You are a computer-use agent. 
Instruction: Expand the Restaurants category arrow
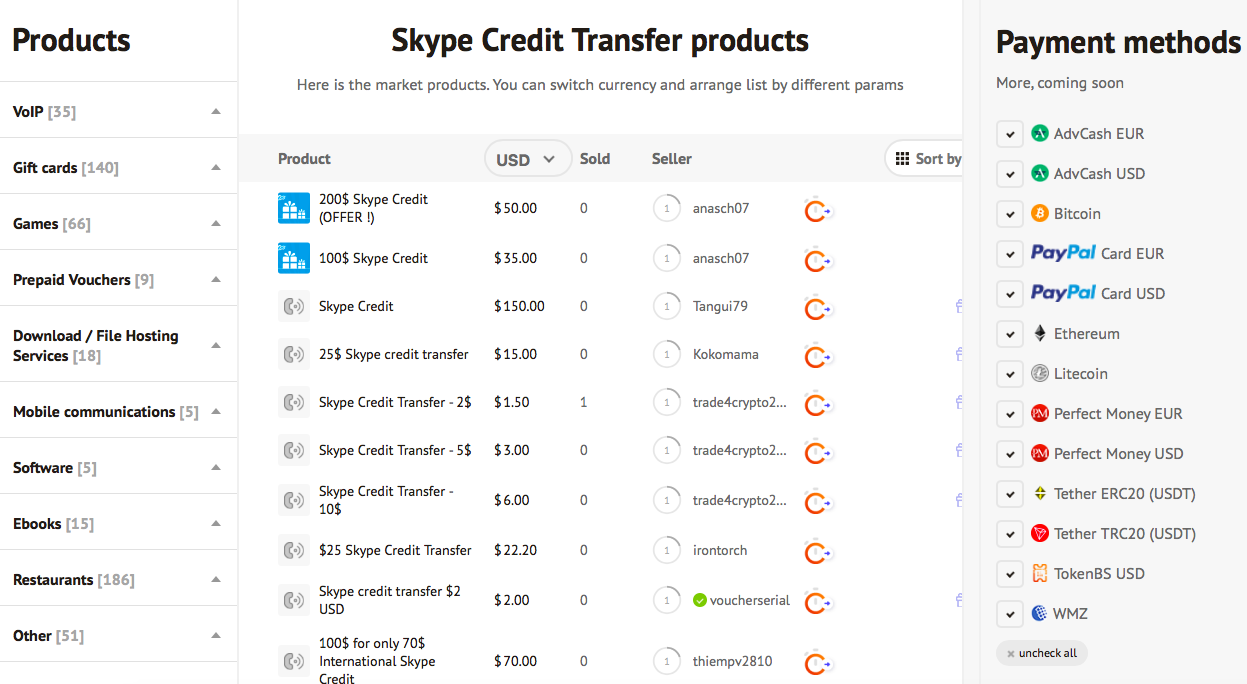[x=216, y=579]
